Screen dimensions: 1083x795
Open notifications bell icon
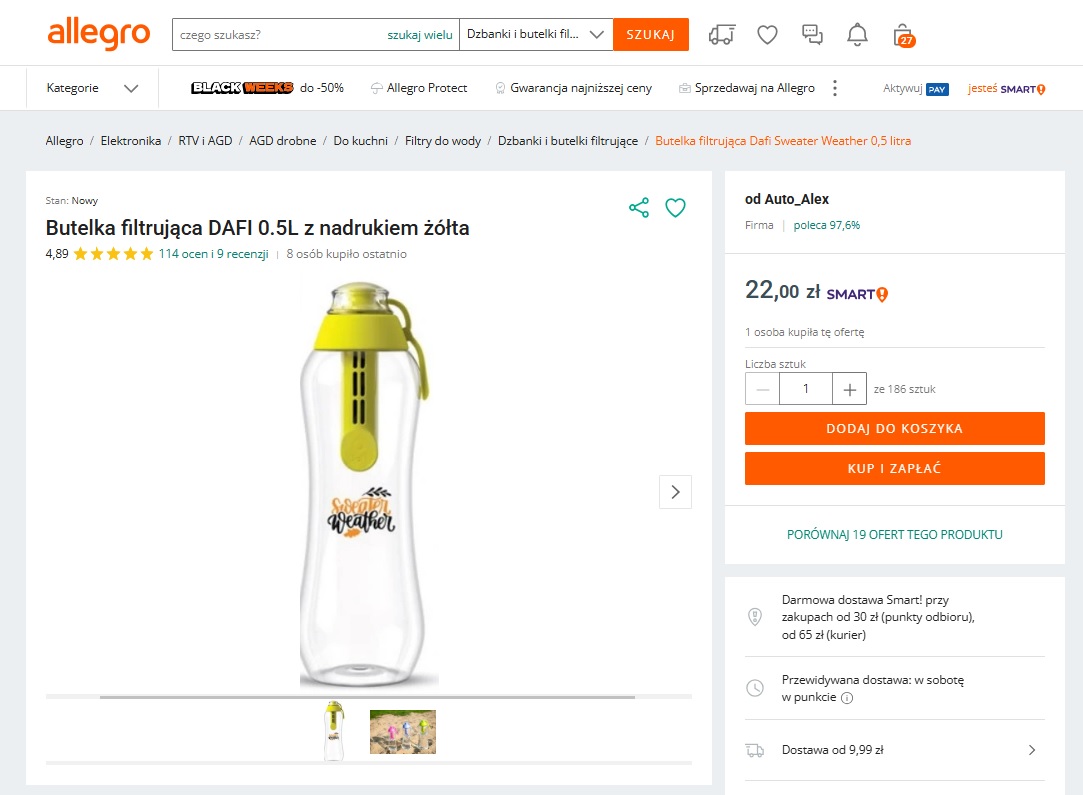857,34
